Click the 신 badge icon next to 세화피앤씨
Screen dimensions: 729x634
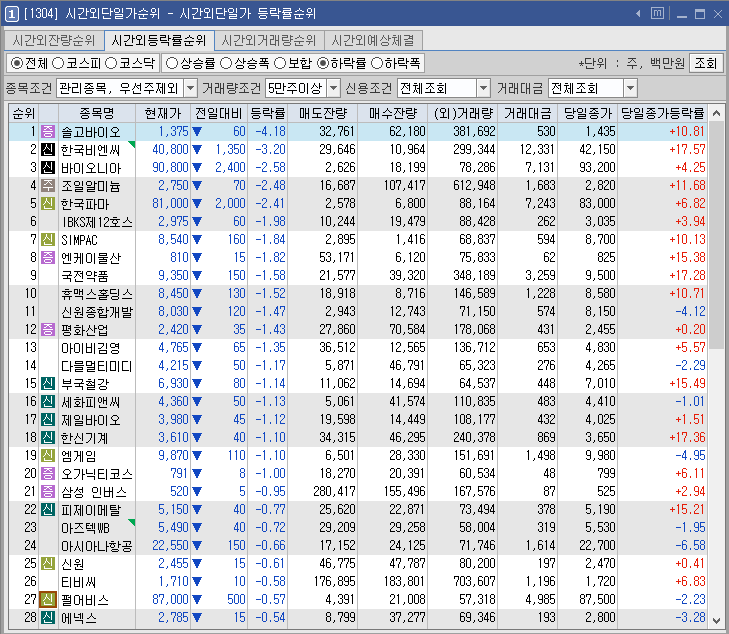[48, 402]
